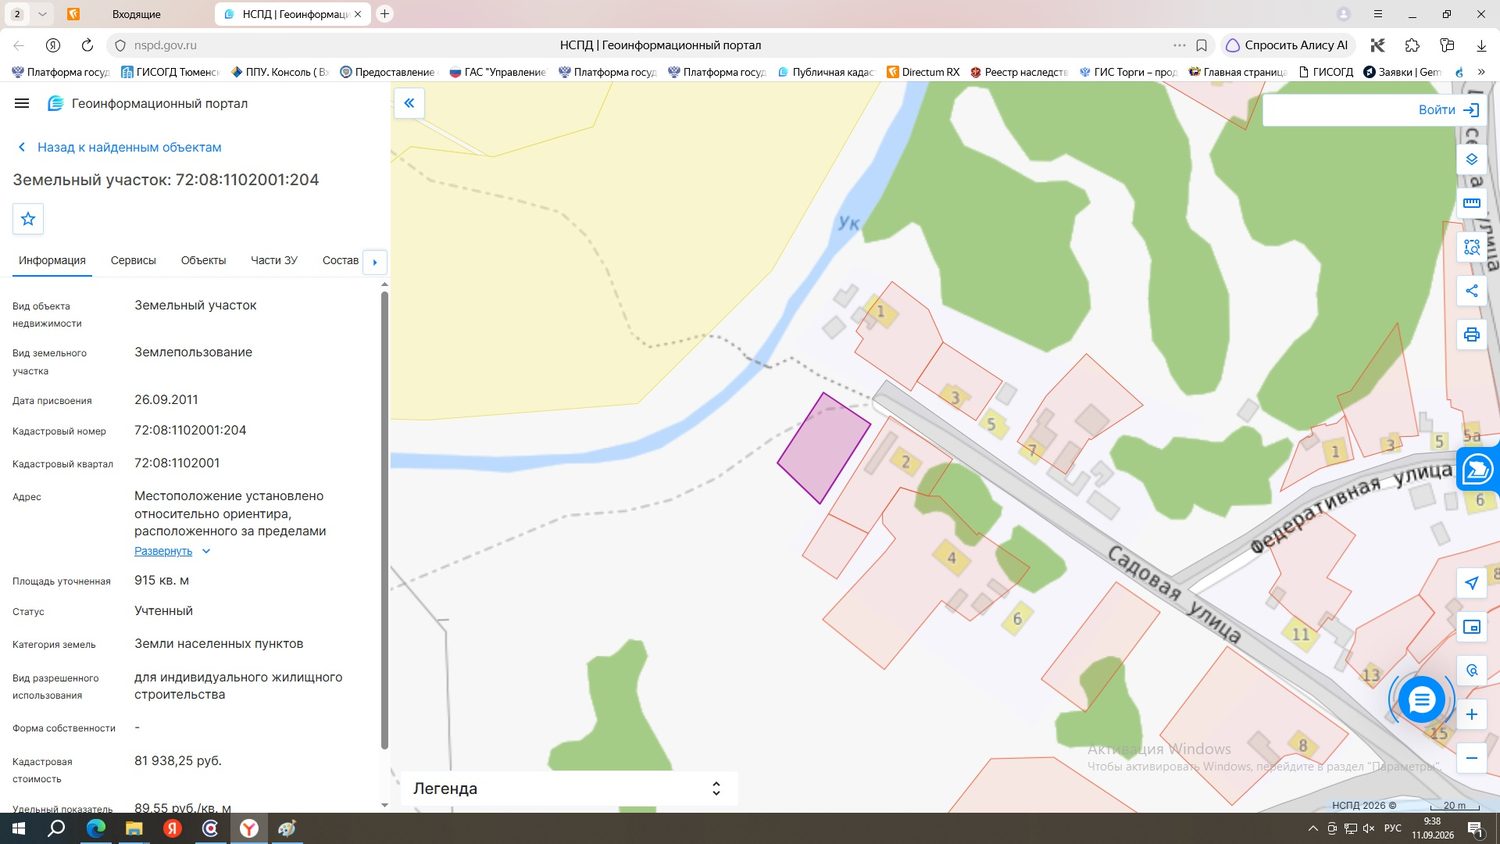The width and height of the screenshot is (1500, 844).
Task: Click the Войти login button
Action: [x=1449, y=110]
